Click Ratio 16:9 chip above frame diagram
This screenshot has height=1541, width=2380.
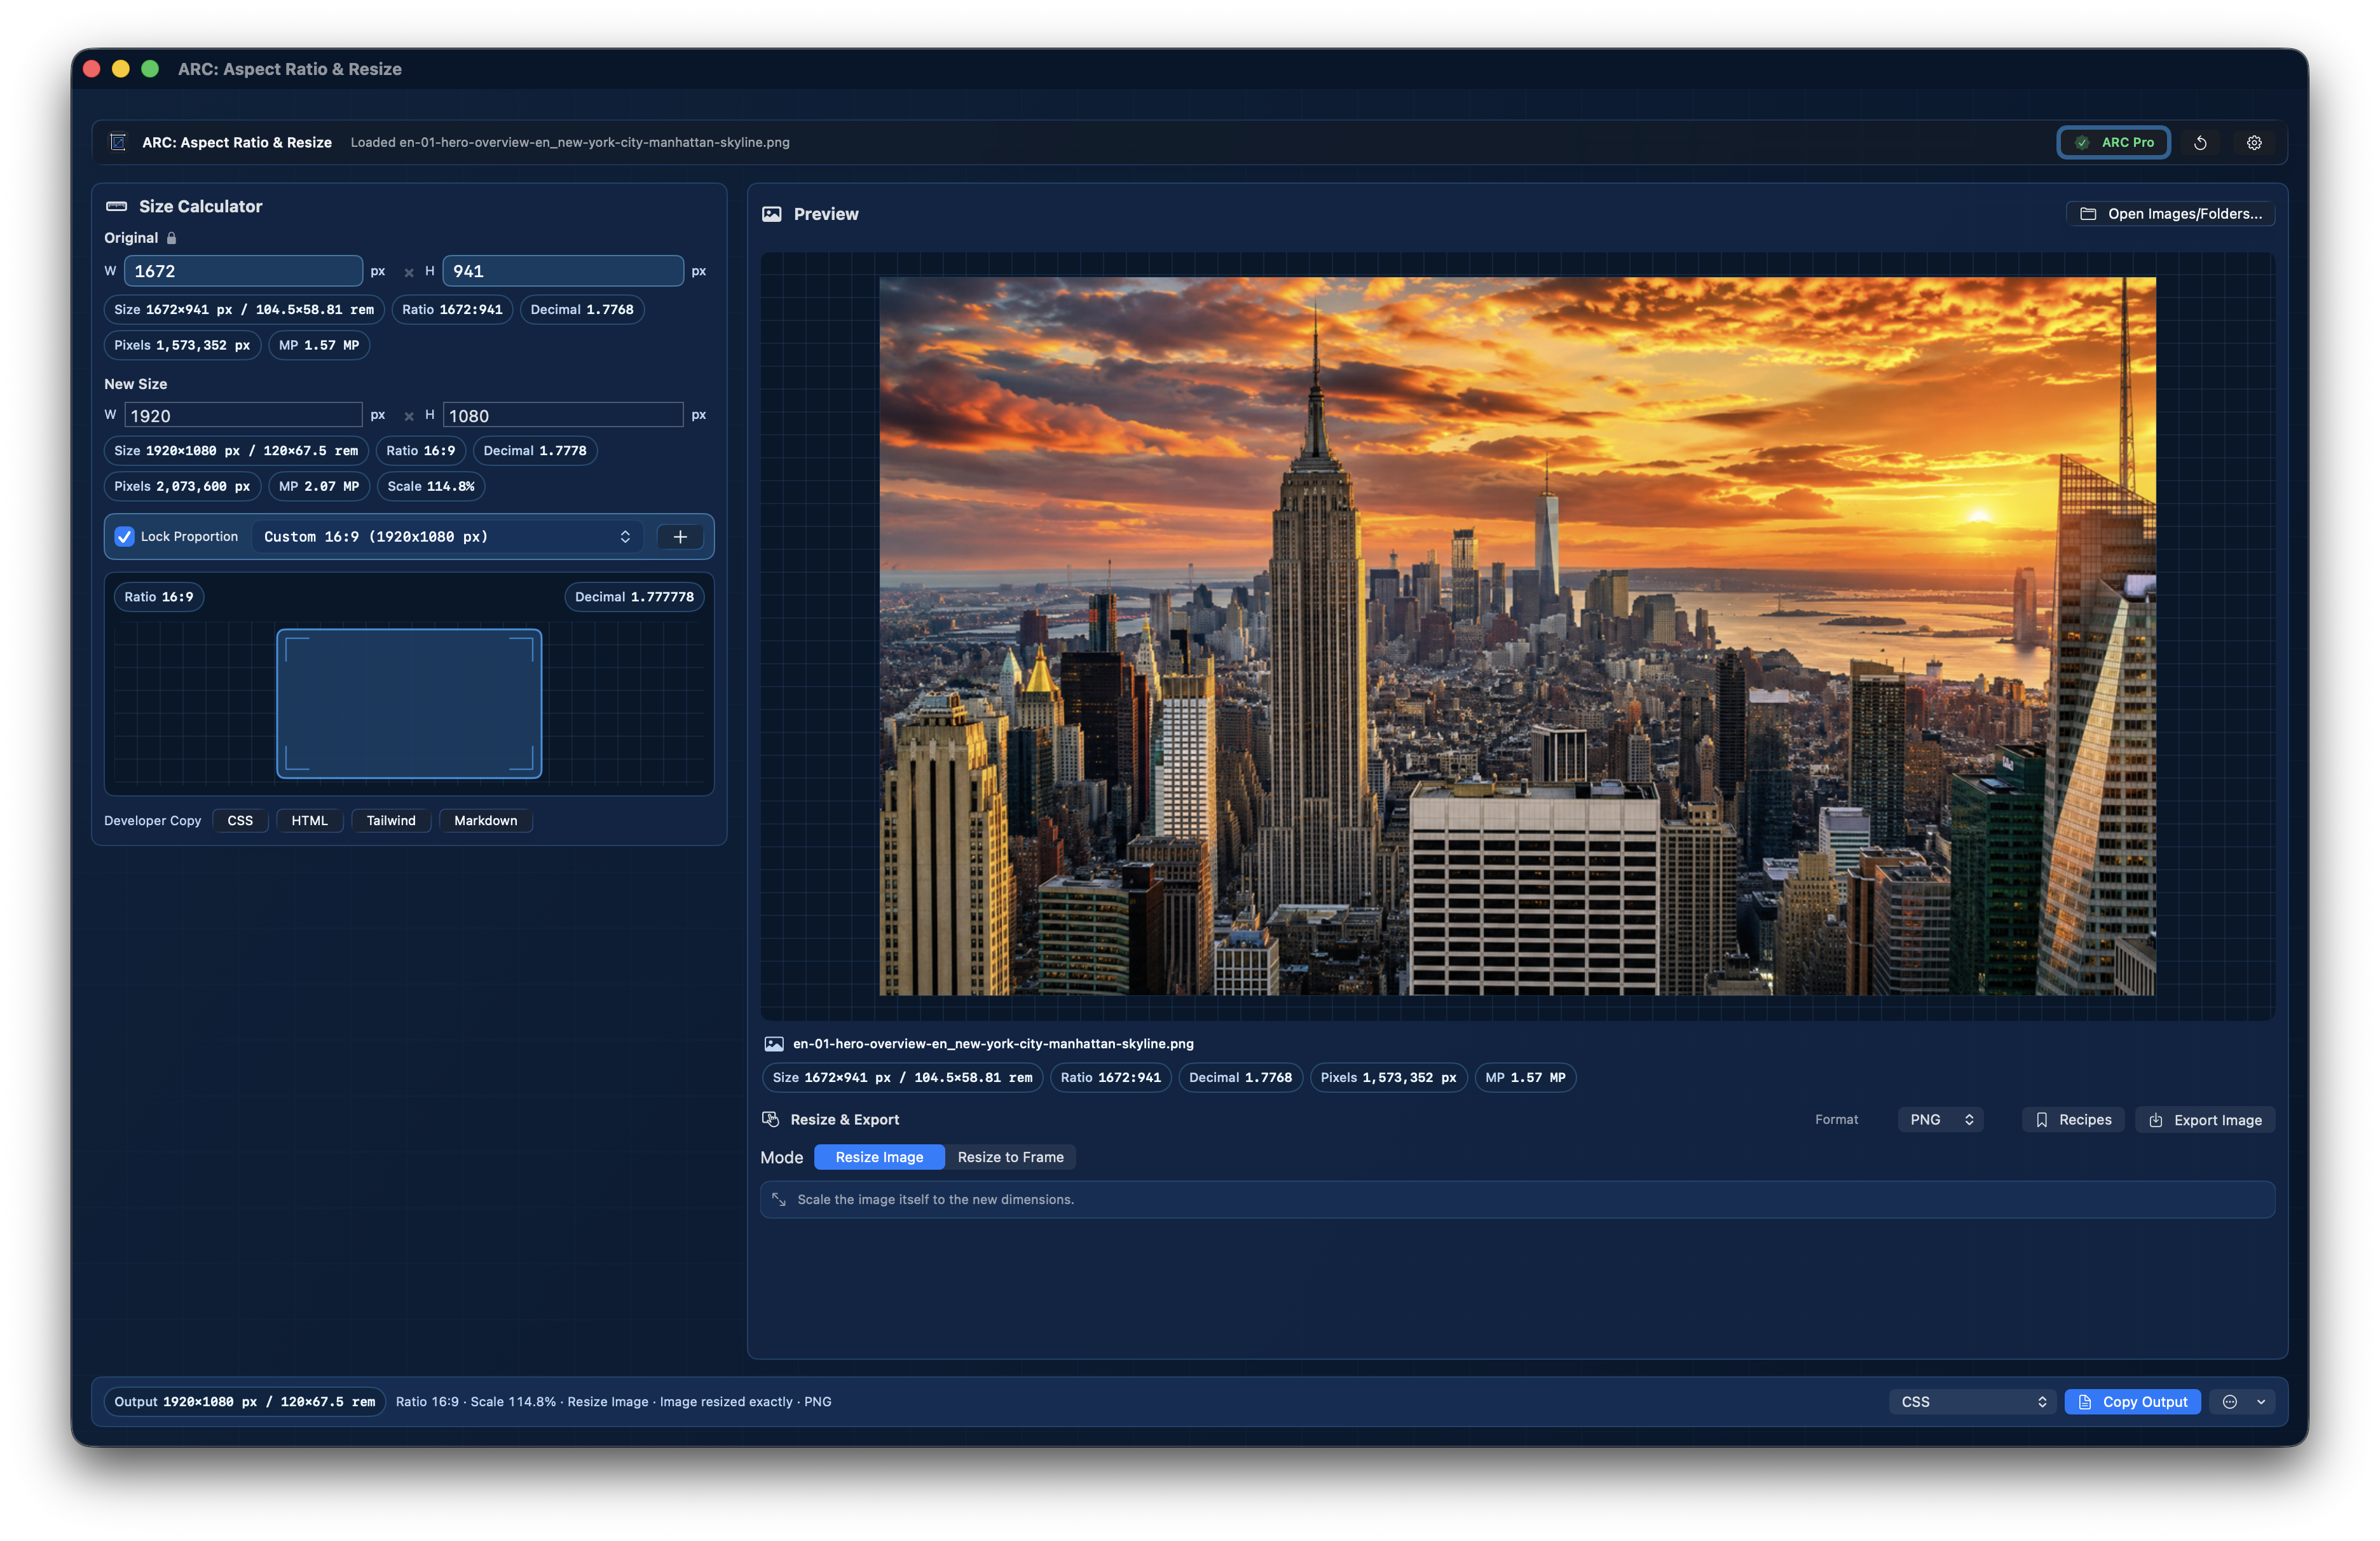pyautogui.click(x=159, y=597)
